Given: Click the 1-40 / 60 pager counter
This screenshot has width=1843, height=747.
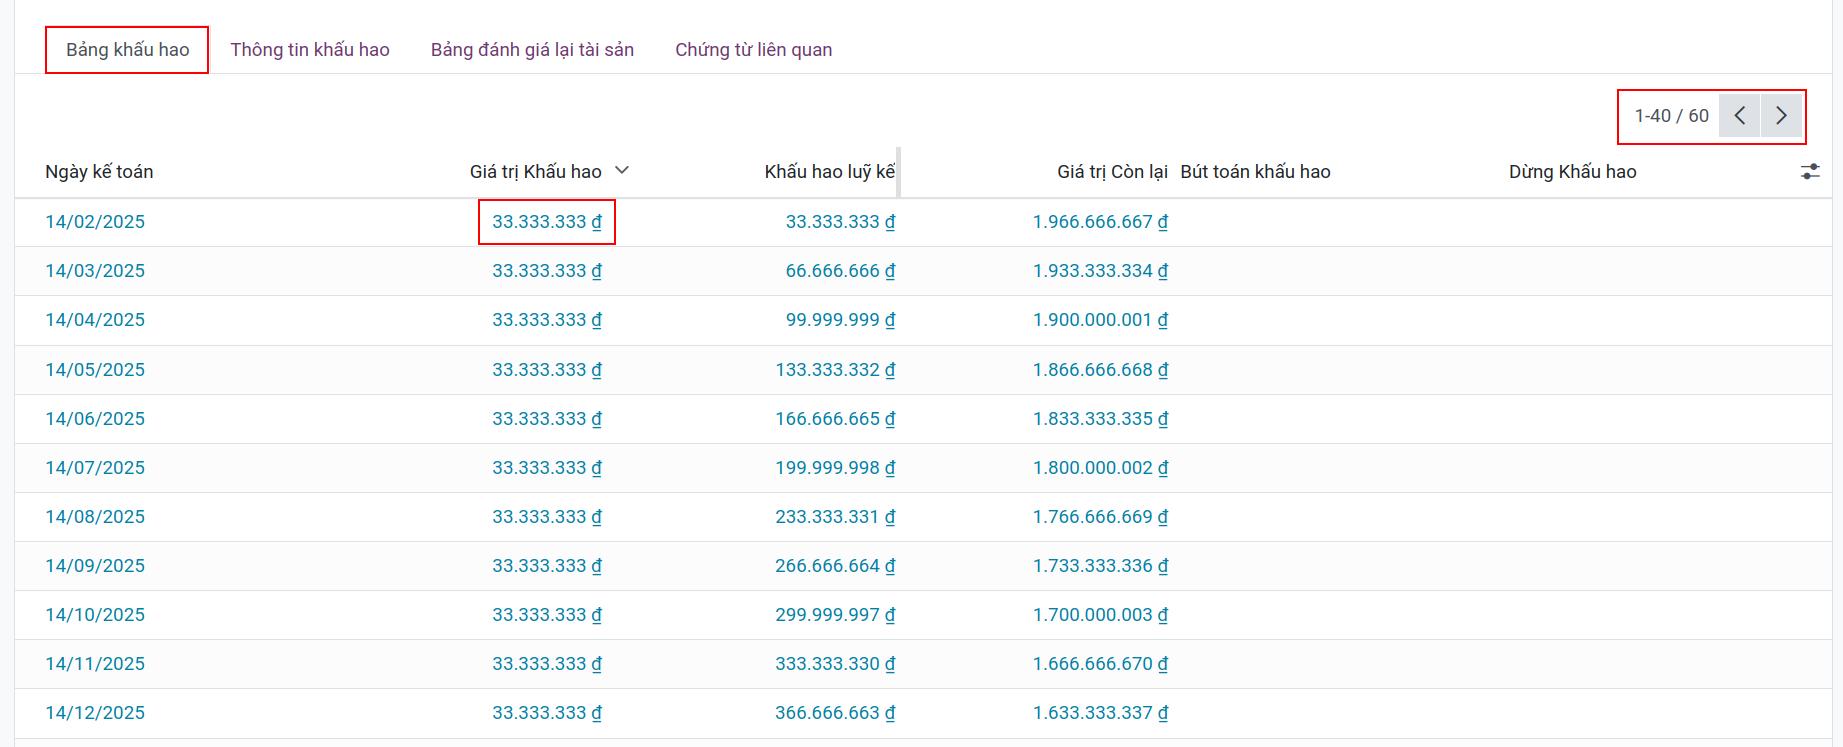Looking at the screenshot, I should tap(1671, 116).
